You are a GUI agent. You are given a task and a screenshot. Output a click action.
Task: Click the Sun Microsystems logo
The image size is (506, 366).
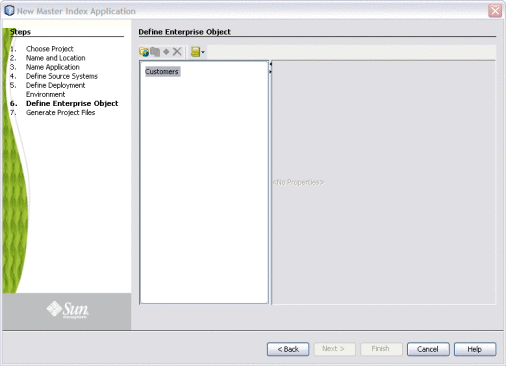(x=68, y=310)
